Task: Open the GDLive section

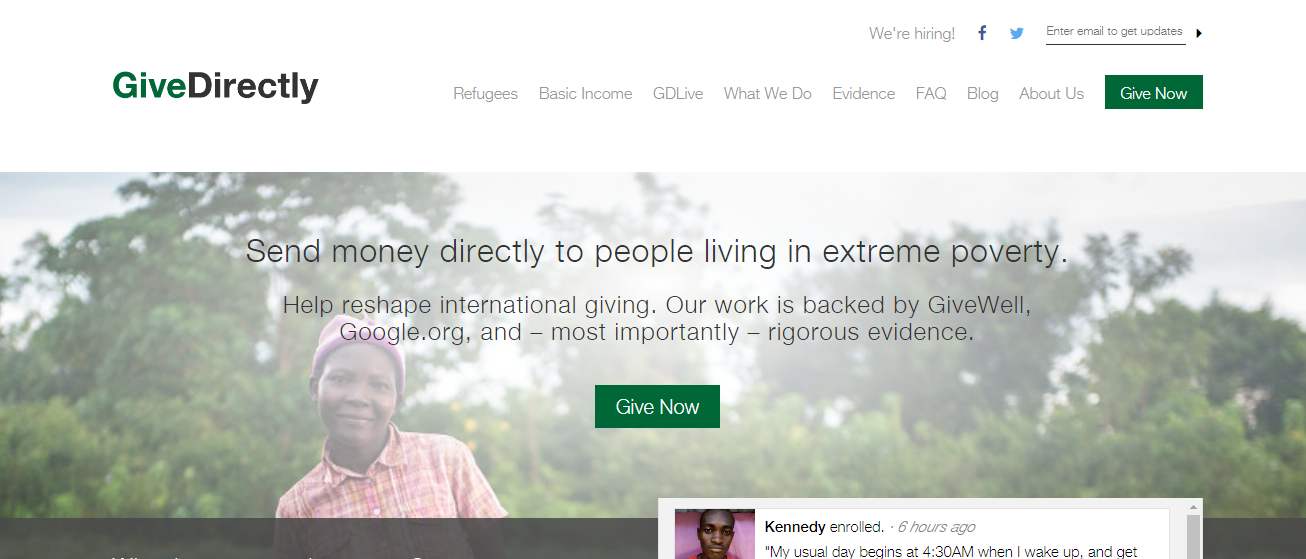Action: coord(678,93)
